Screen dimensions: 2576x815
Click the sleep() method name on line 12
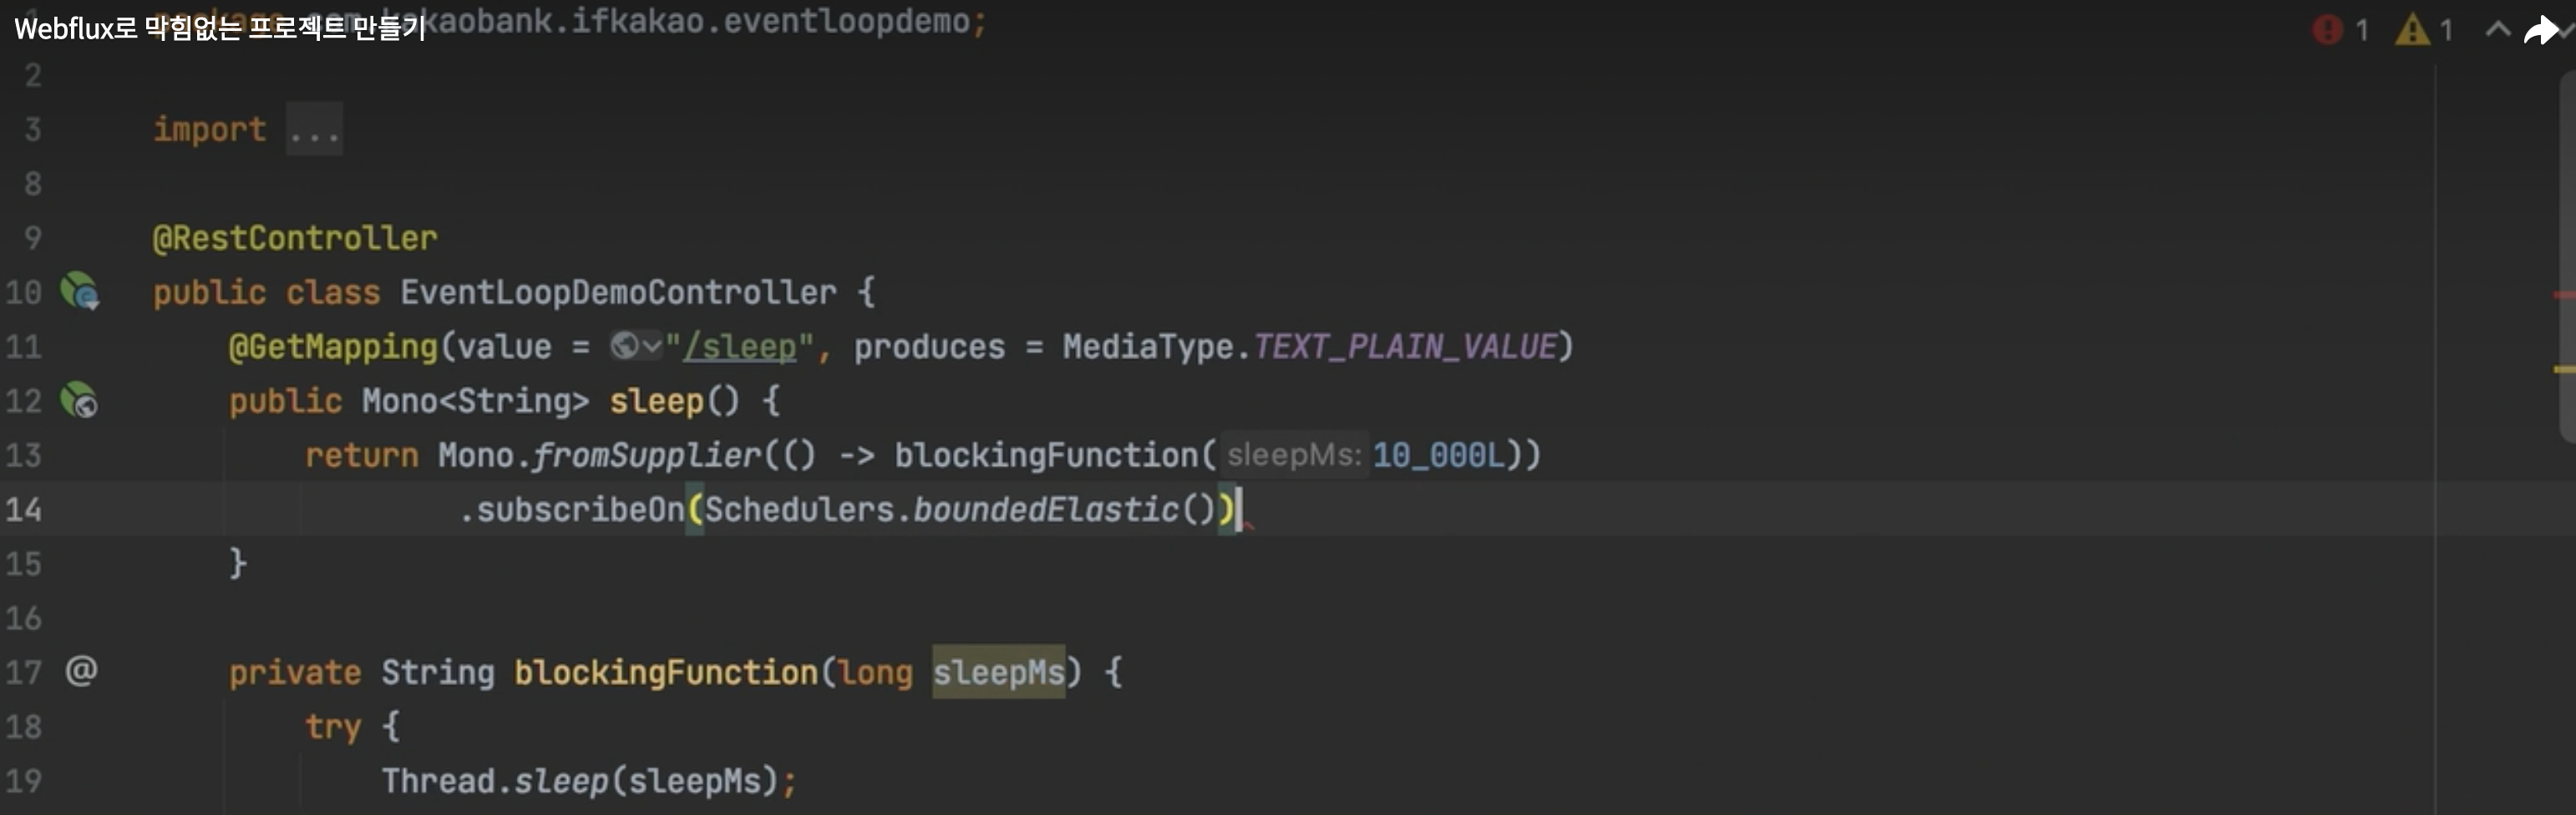[656, 401]
